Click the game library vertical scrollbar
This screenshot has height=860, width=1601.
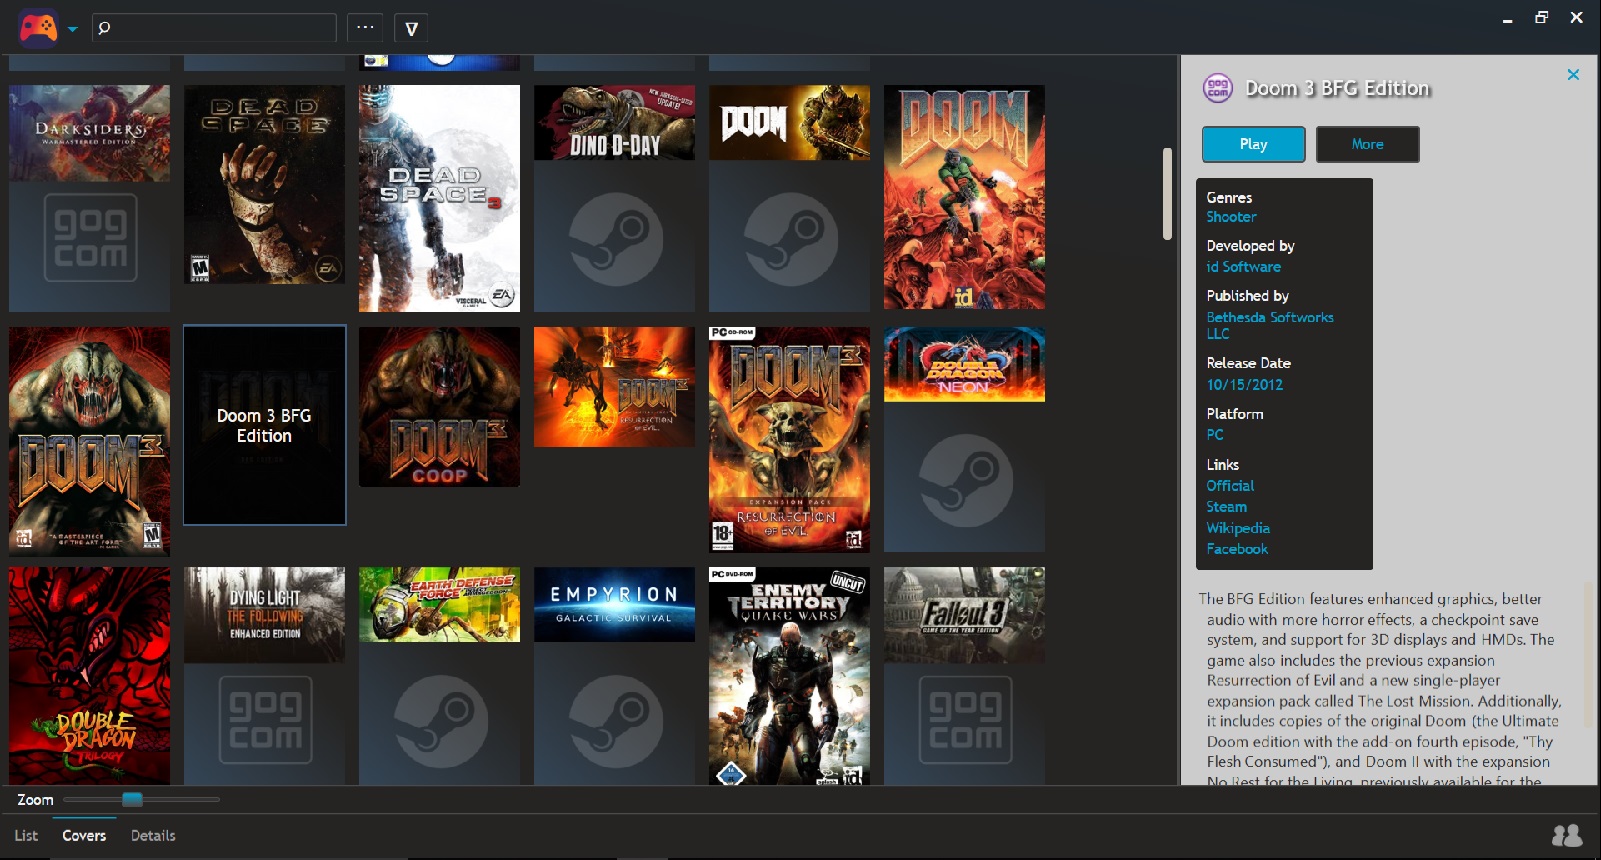[1167, 194]
